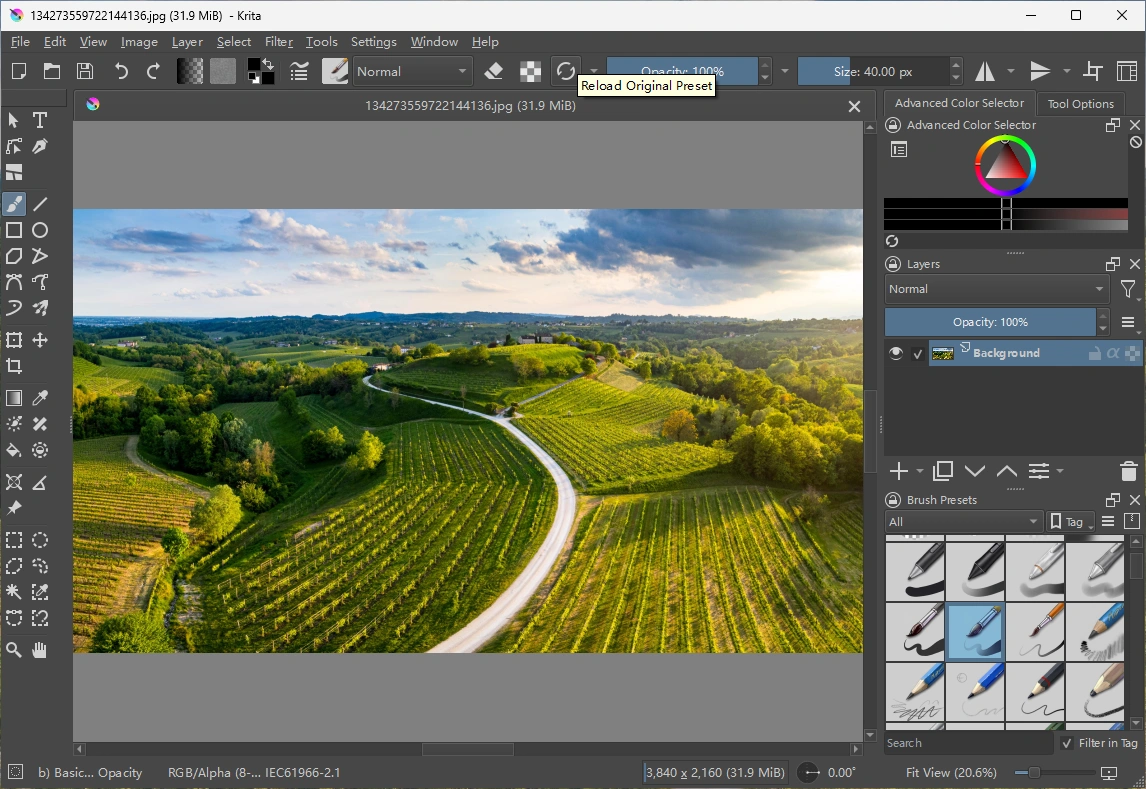Select the Gradient tool
The image size is (1146, 789).
pos(14,397)
